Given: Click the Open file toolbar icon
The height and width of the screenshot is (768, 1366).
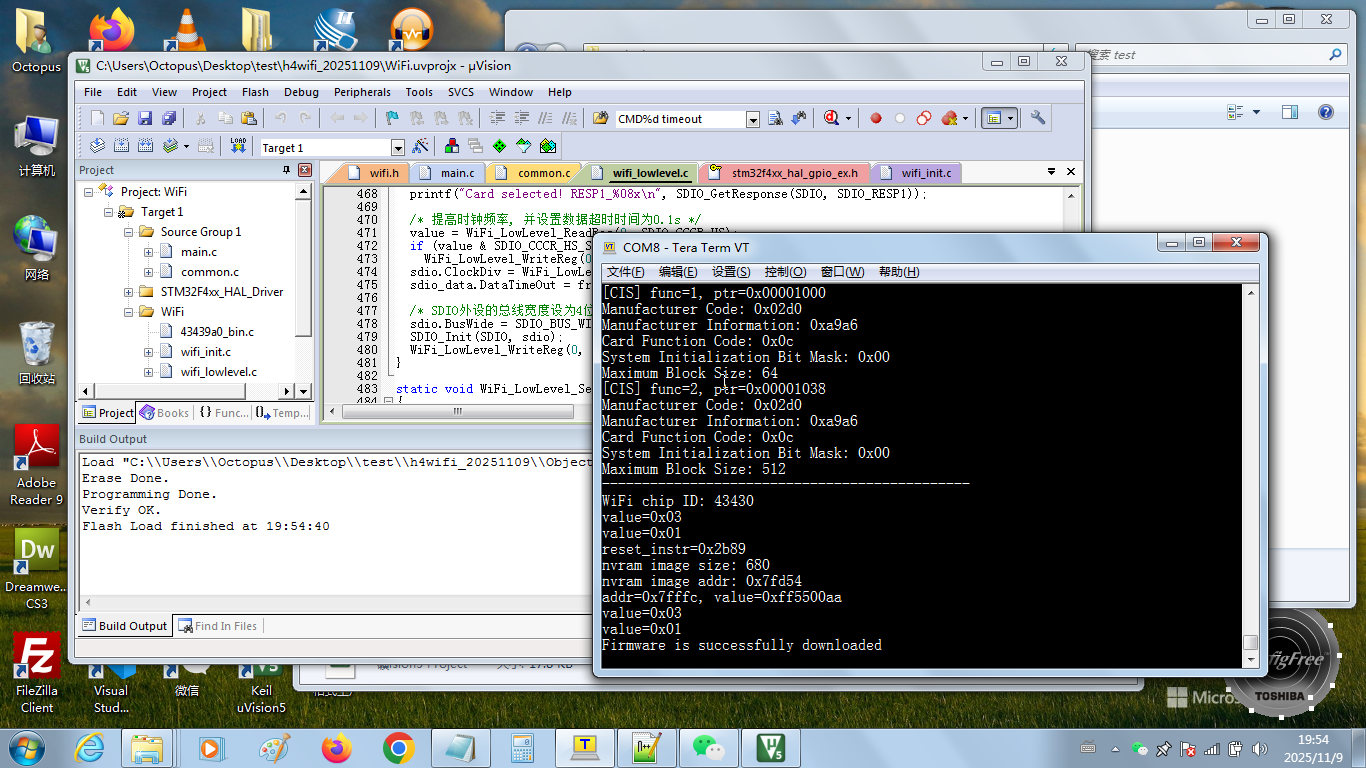Looking at the screenshot, I should point(122,118).
